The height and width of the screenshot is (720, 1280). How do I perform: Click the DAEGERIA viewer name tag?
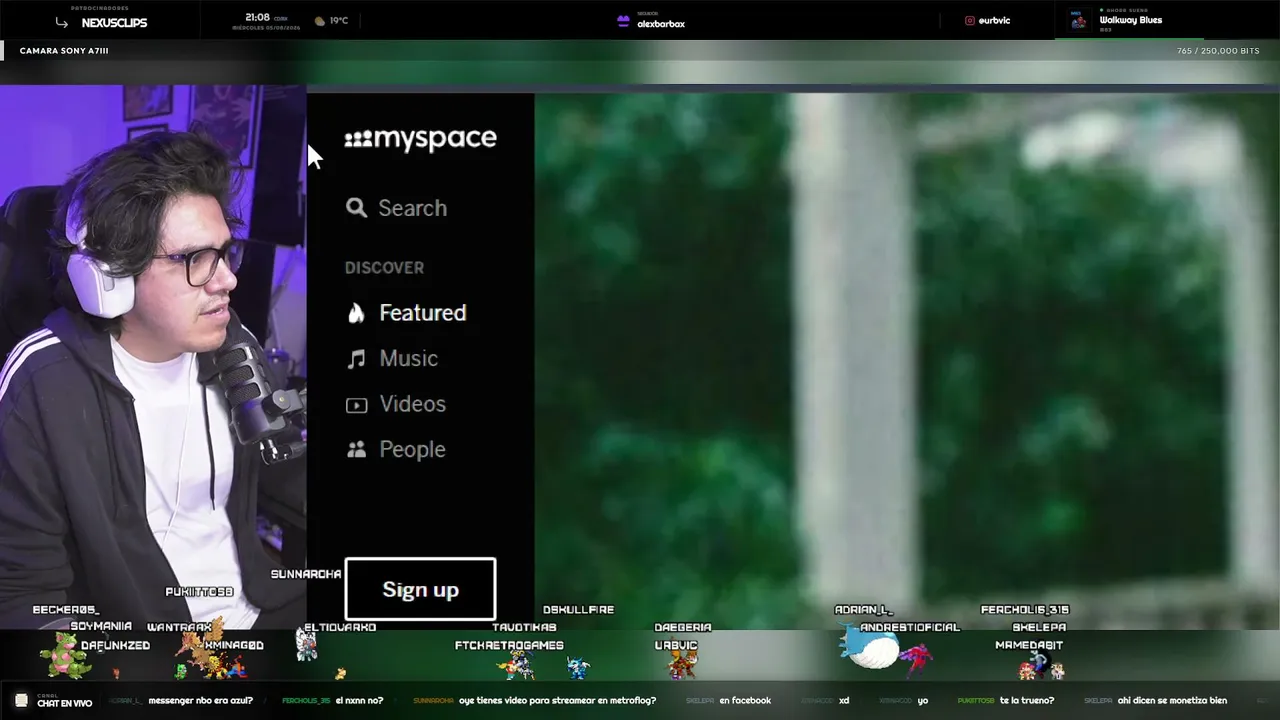[683, 627]
